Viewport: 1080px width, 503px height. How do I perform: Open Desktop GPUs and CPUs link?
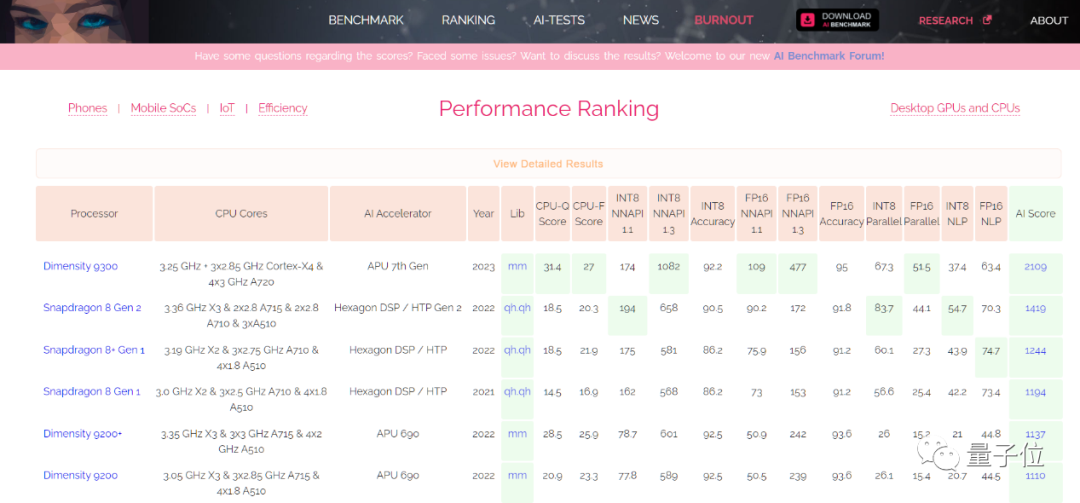[954, 108]
